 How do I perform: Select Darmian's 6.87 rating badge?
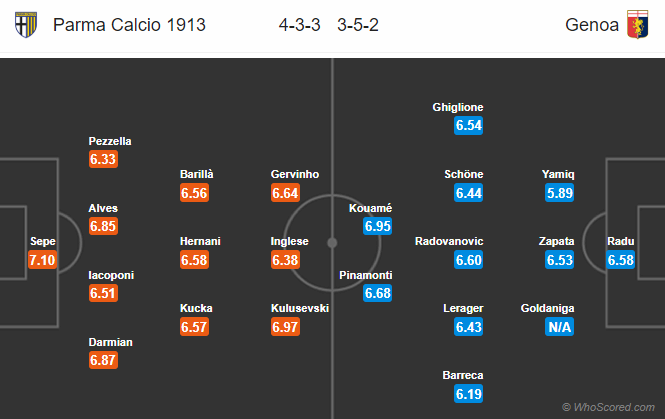point(103,360)
